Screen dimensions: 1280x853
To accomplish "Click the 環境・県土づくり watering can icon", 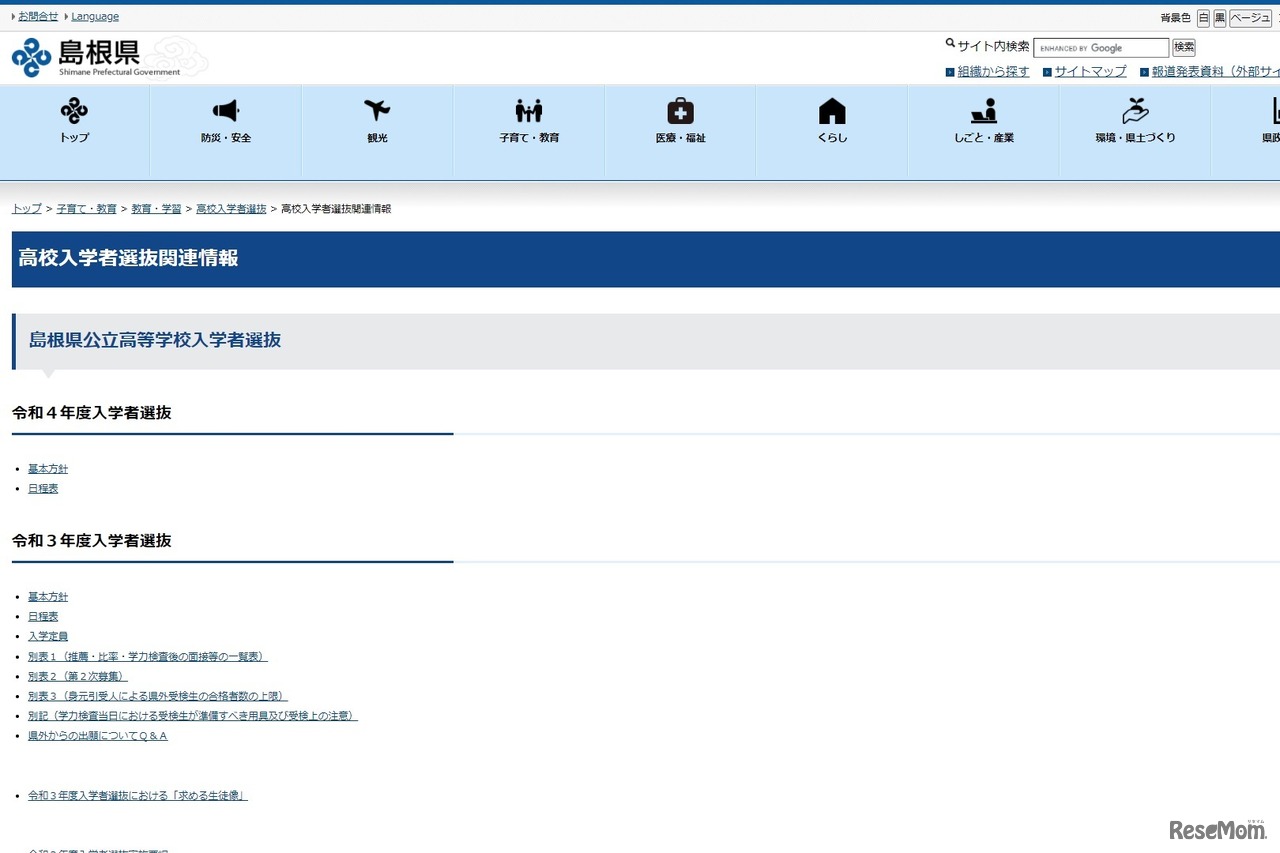I will (x=1136, y=110).
